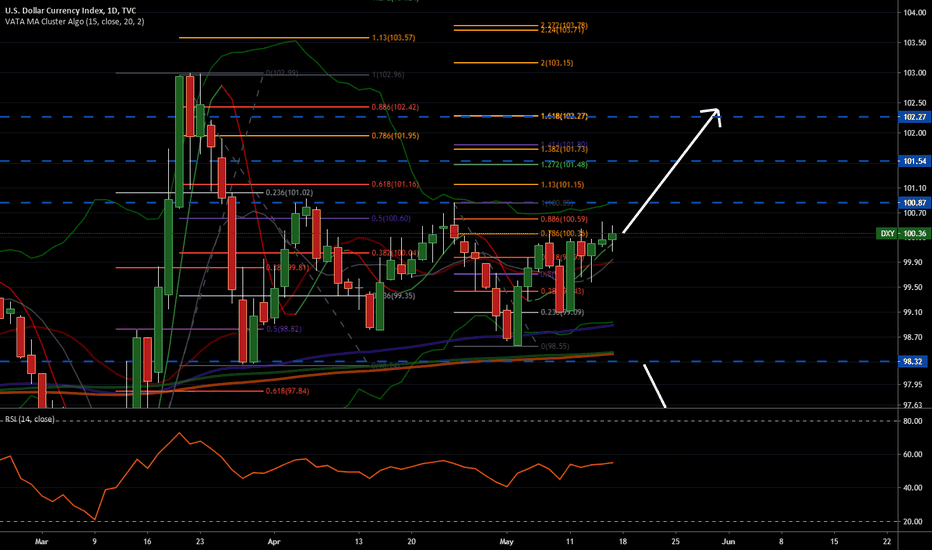Click the 102.50 value on the price axis
932x550 pixels.
click(x=915, y=103)
